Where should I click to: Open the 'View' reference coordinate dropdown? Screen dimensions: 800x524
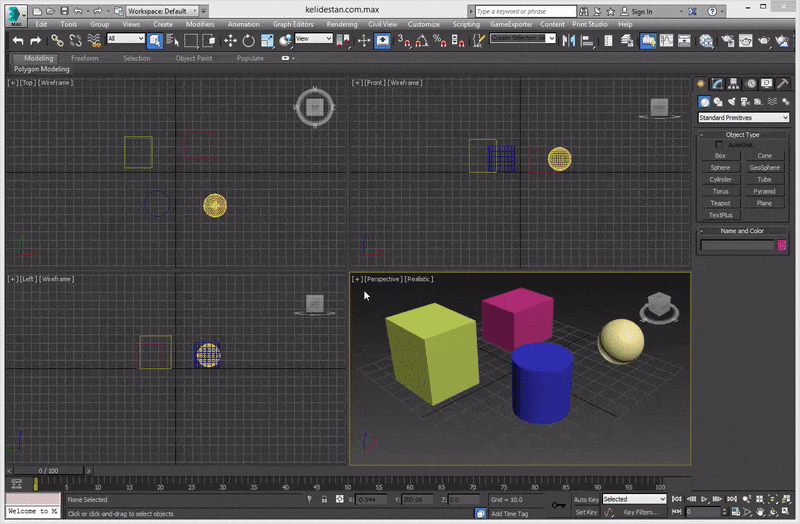313,38
